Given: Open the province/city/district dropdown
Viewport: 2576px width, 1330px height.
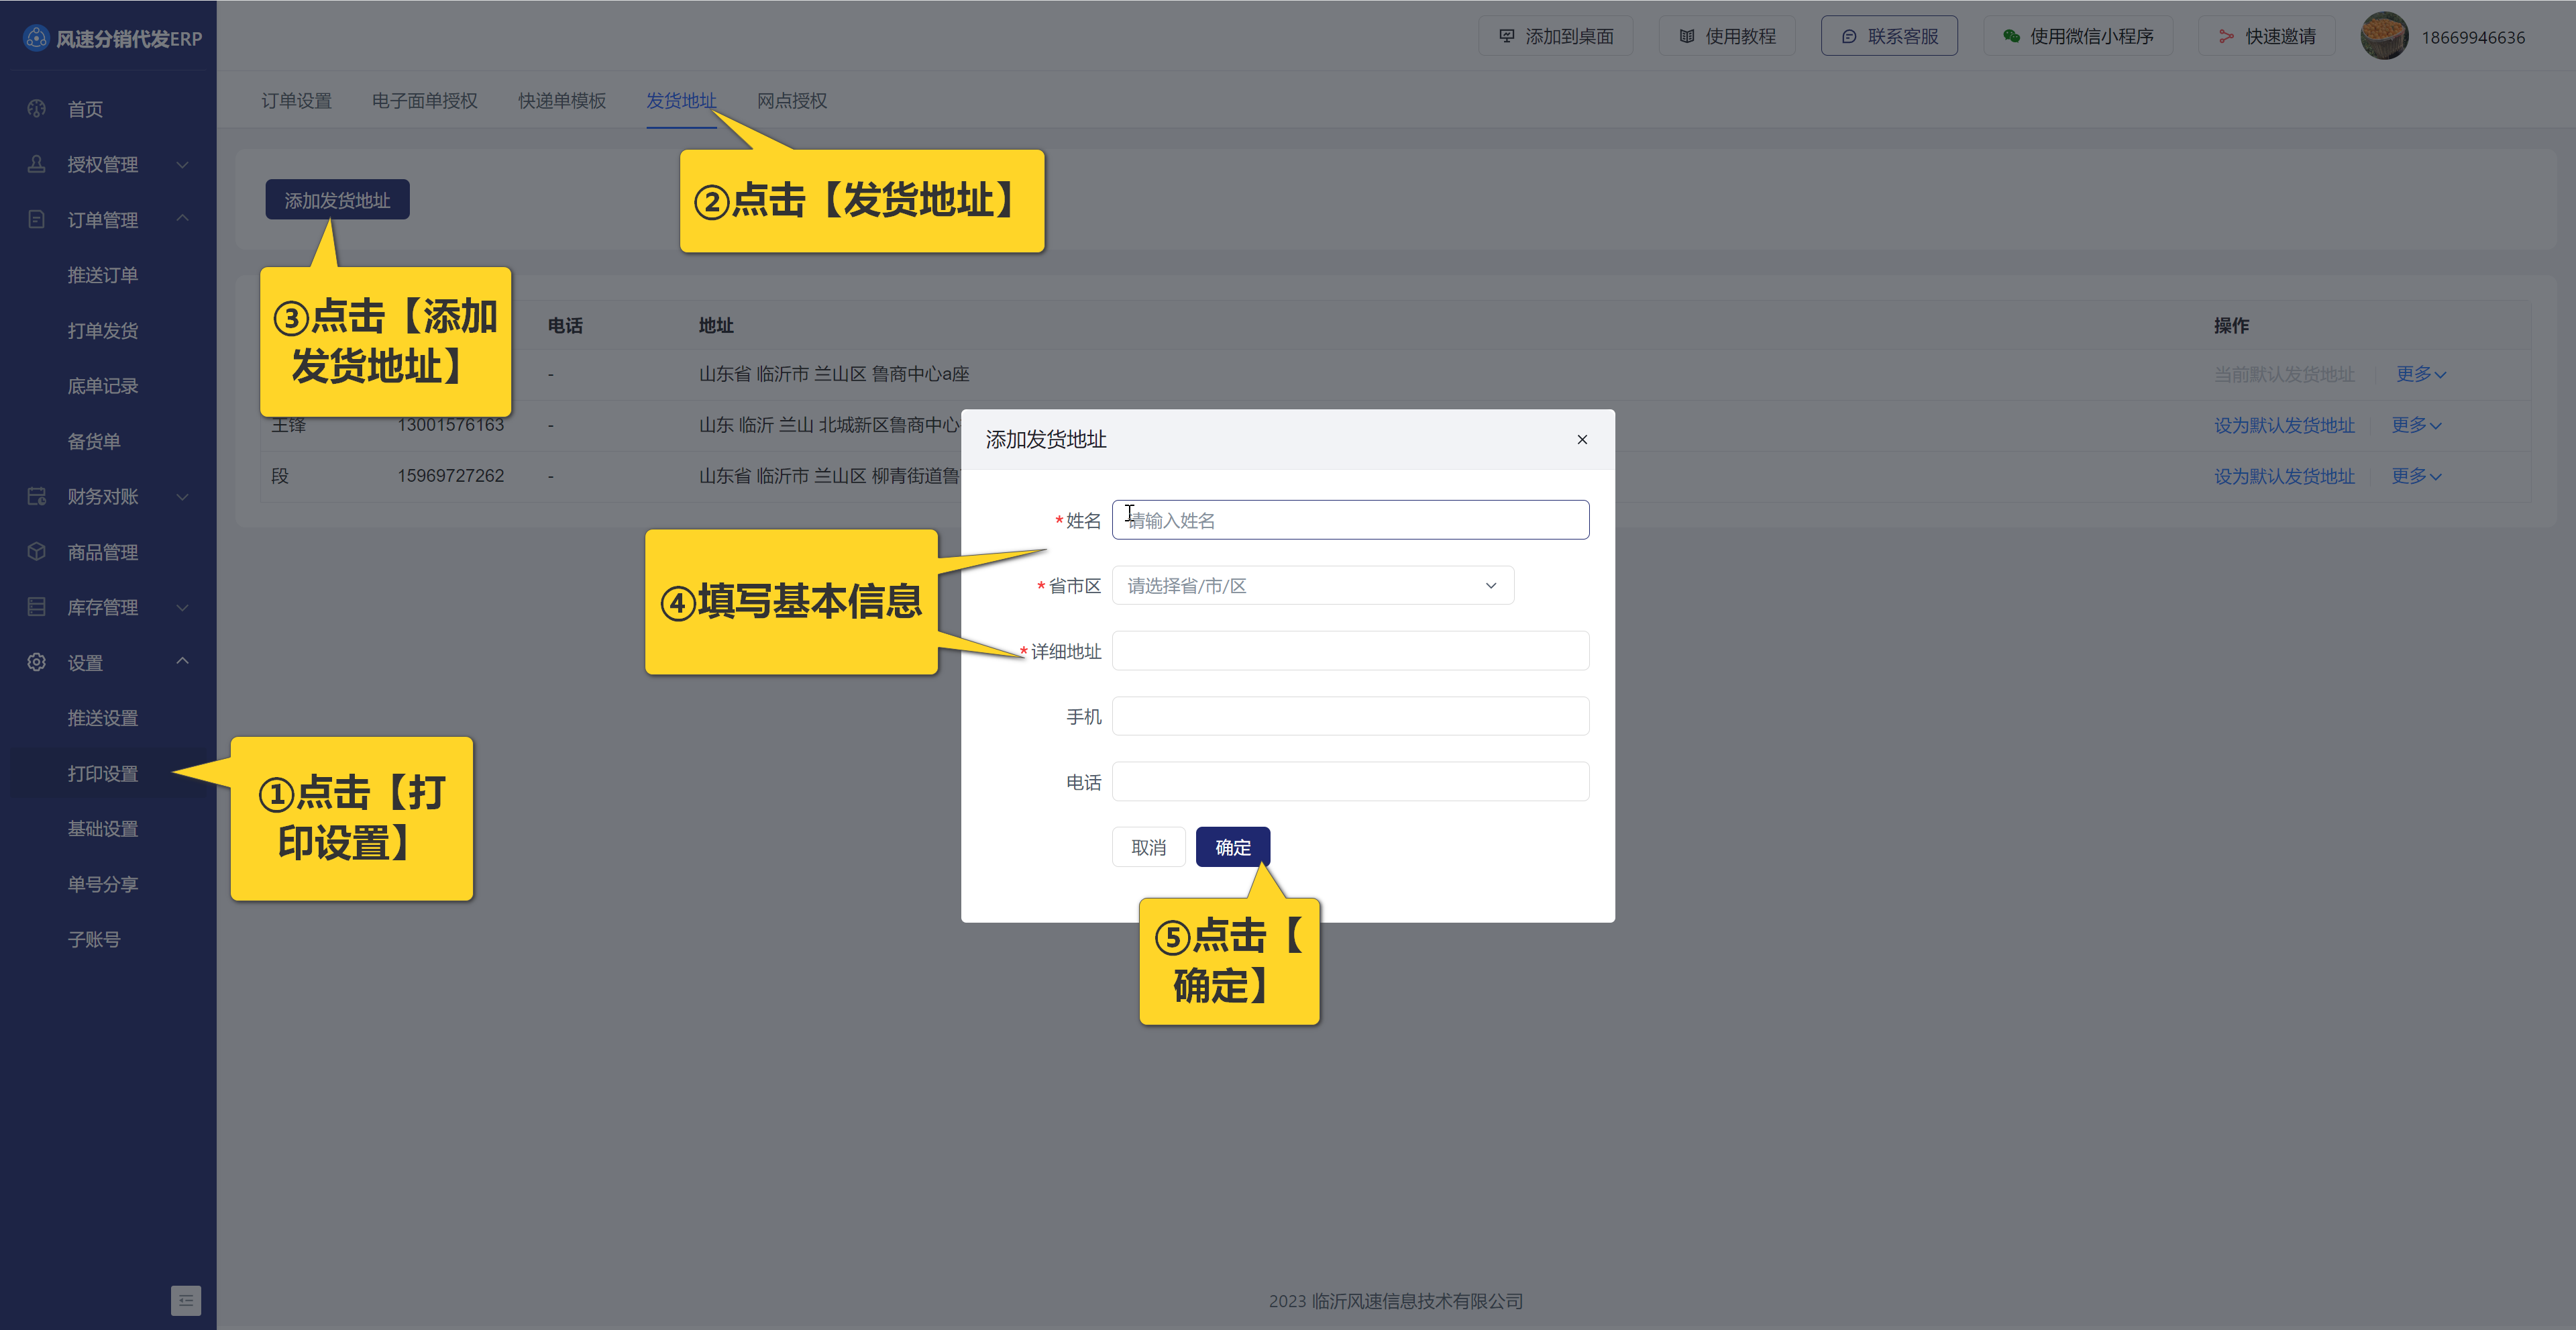Looking at the screenshot, I should 1312,586.
